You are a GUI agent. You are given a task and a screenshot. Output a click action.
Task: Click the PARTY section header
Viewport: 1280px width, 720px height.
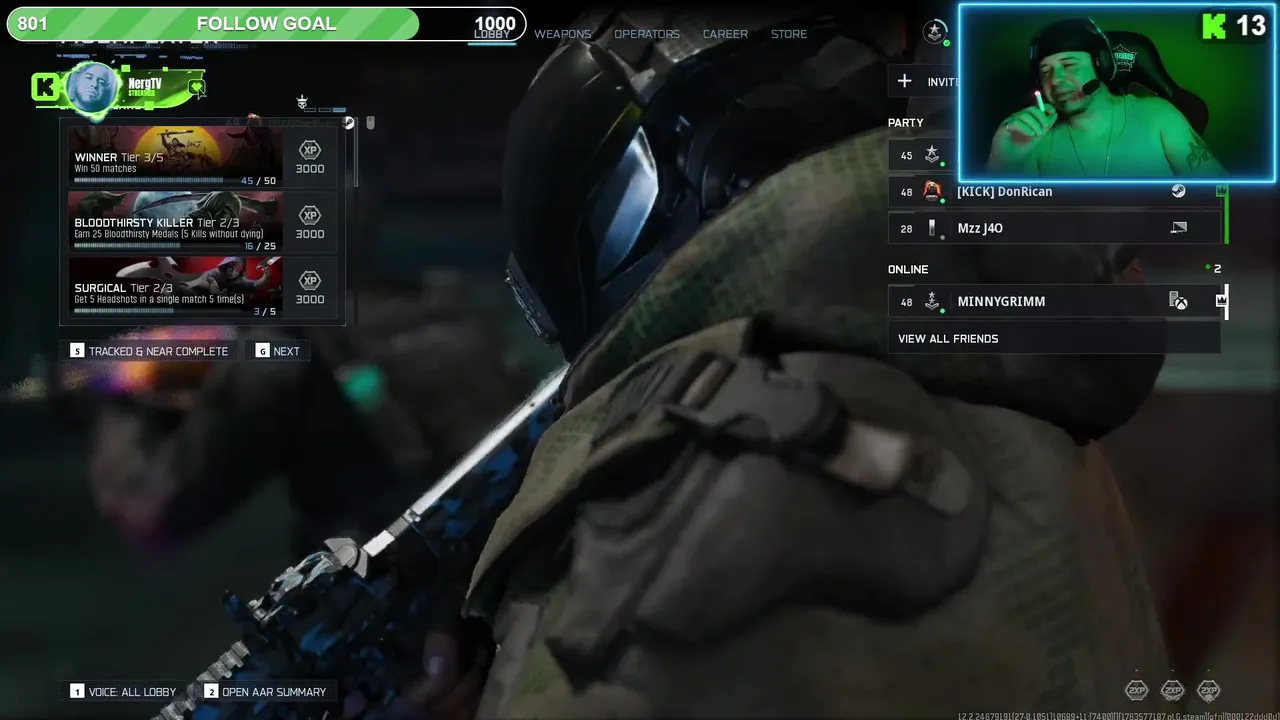pyautogui.click(x=906, y=123)
